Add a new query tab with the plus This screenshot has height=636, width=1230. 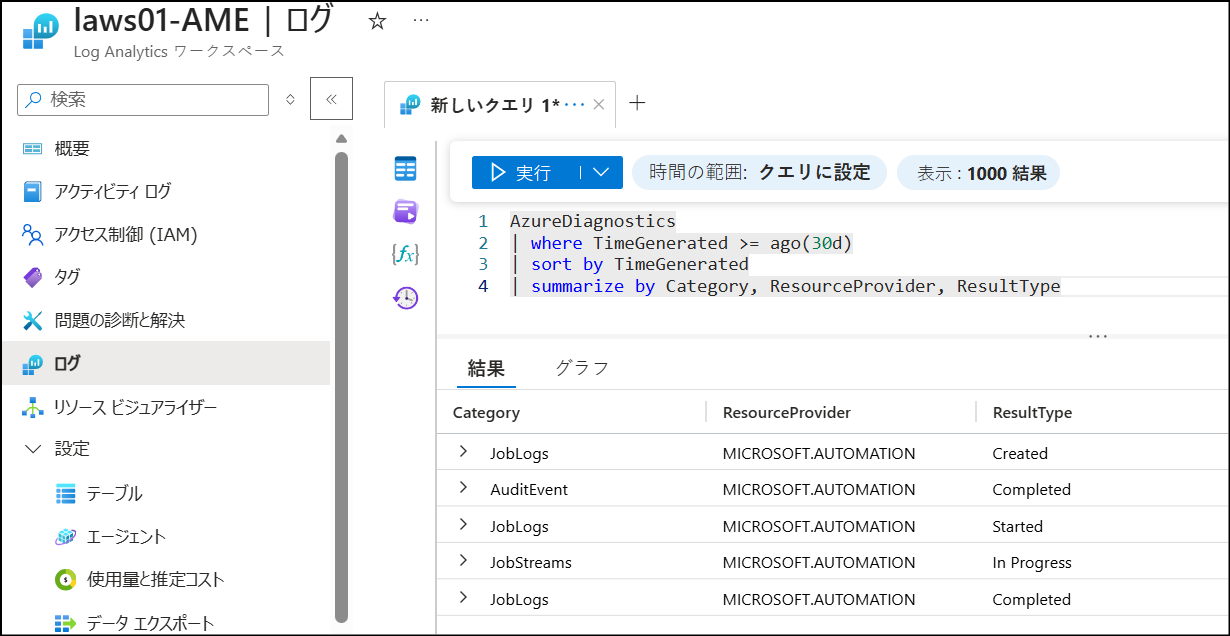tap(637, 103)
